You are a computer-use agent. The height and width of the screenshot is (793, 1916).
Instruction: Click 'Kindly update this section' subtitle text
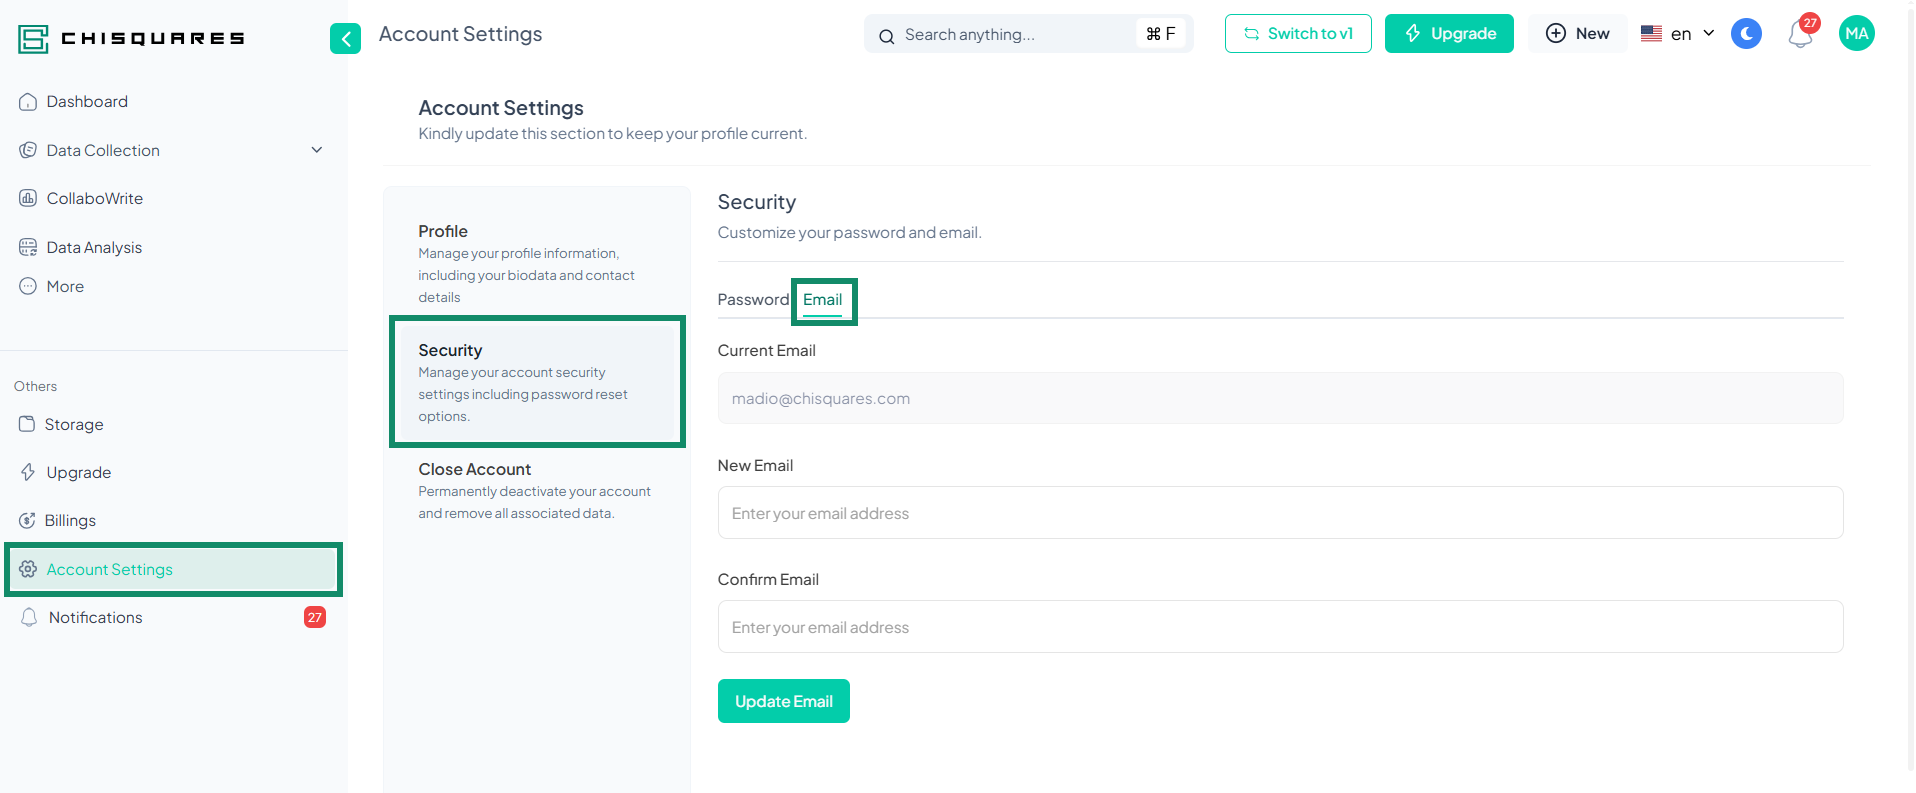(x=613, y=134)
